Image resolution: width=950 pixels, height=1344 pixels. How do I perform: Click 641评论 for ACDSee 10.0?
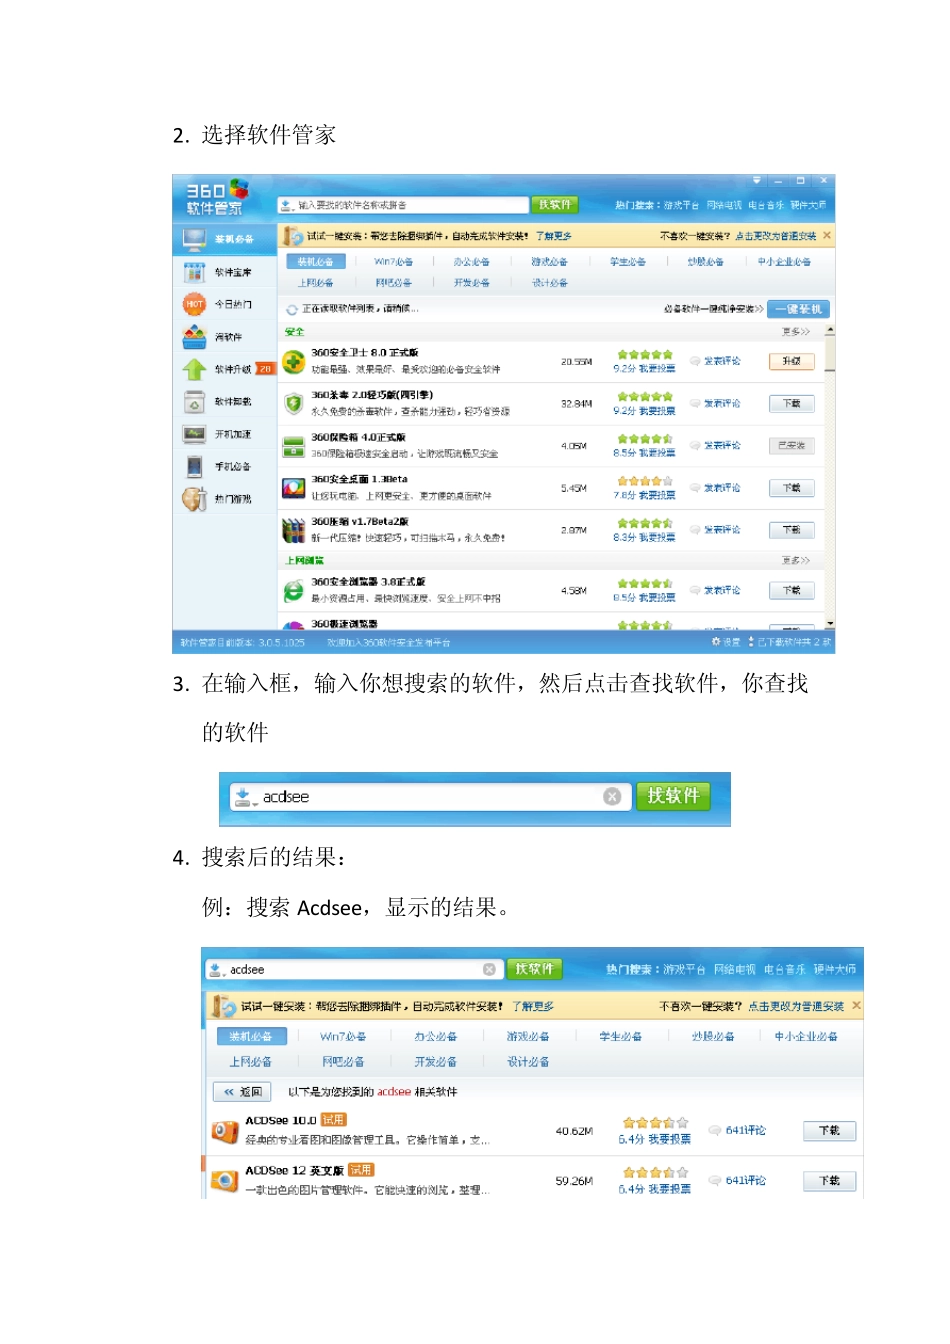click(x=738, y=1131)
